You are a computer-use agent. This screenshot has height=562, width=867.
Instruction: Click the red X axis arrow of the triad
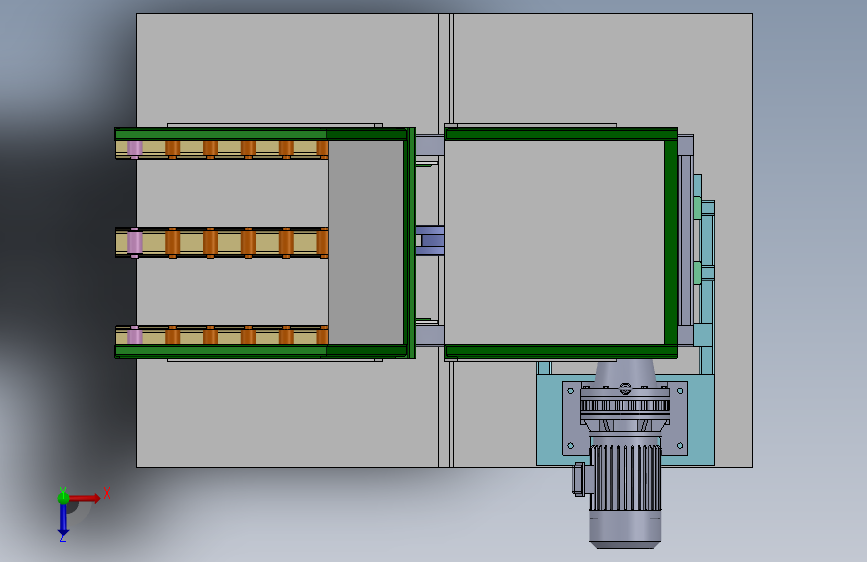click(x=86, y=498)
